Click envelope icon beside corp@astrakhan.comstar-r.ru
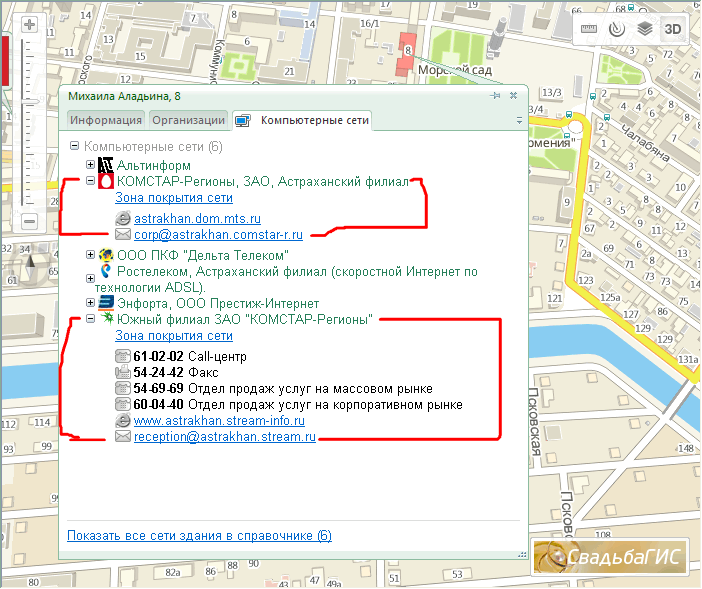702x589 pixels. point(123,234)
